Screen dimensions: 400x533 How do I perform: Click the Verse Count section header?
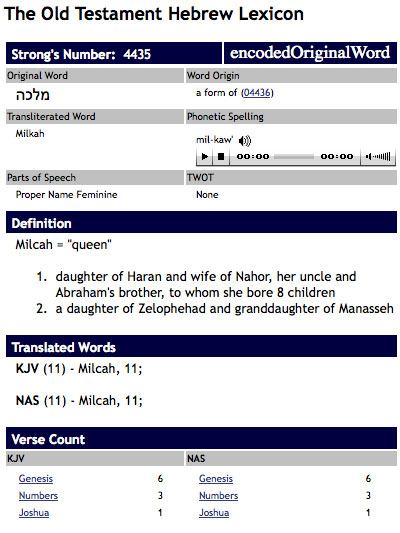202,438
